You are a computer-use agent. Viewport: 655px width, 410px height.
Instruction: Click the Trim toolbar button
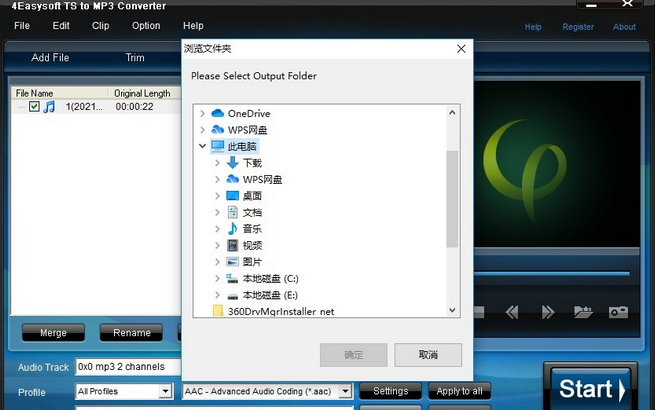(135, 58)
